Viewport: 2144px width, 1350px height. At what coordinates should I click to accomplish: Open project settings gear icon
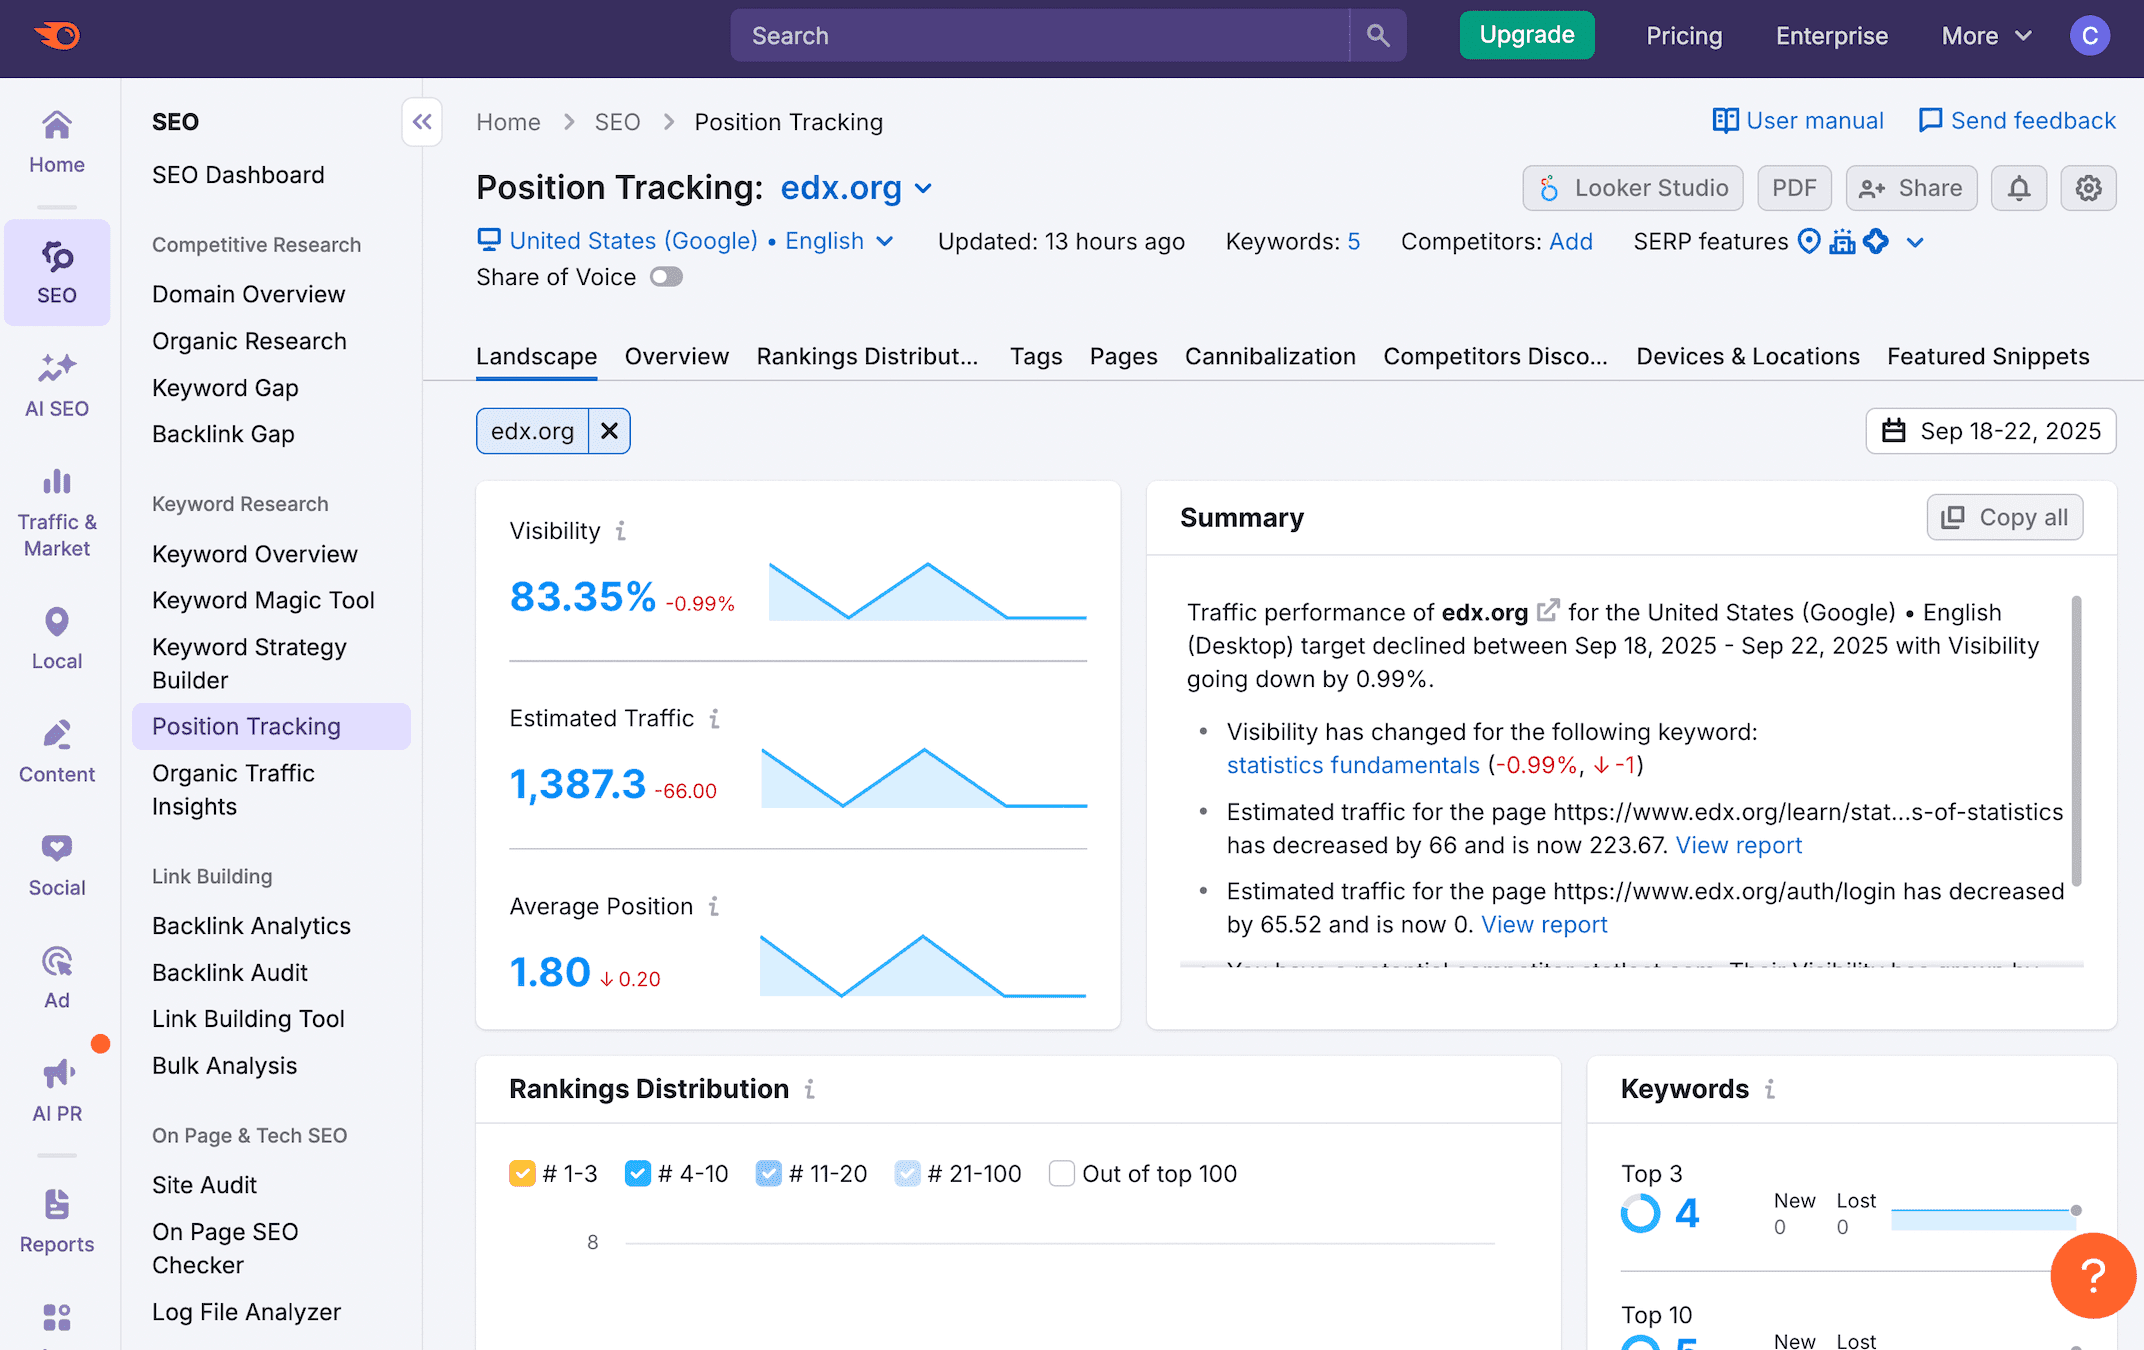point(2088,188)
